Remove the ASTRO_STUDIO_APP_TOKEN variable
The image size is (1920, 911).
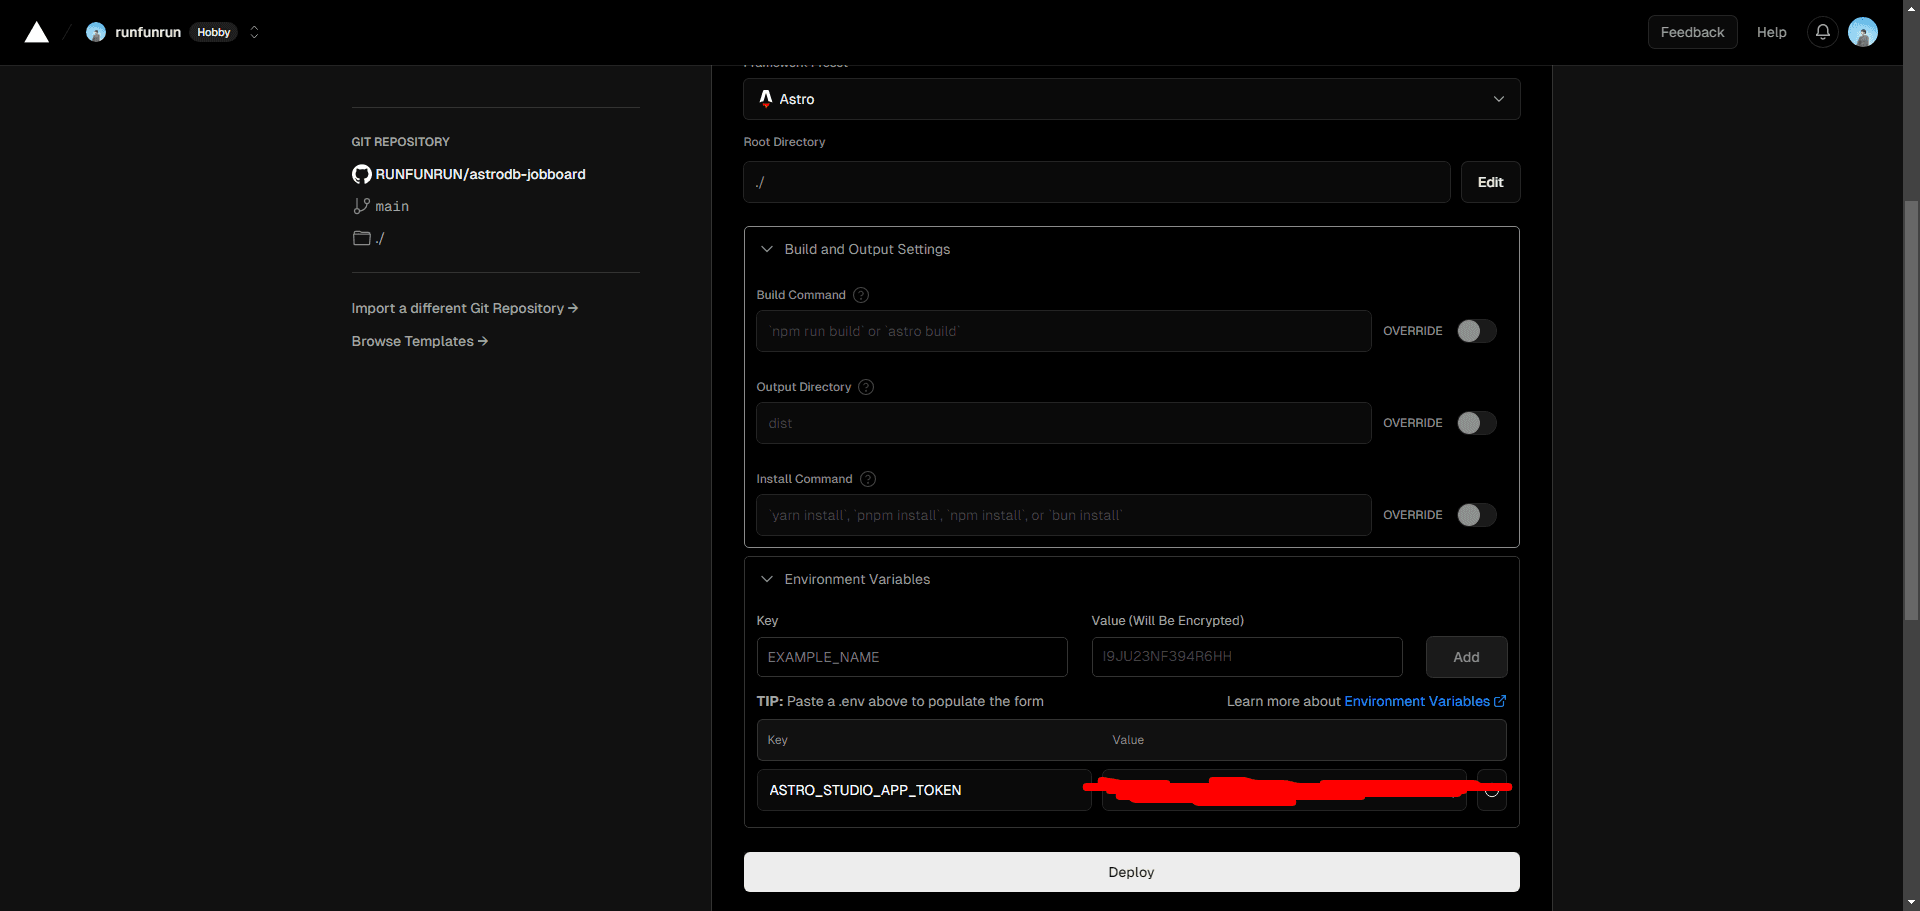(1492, 790)
